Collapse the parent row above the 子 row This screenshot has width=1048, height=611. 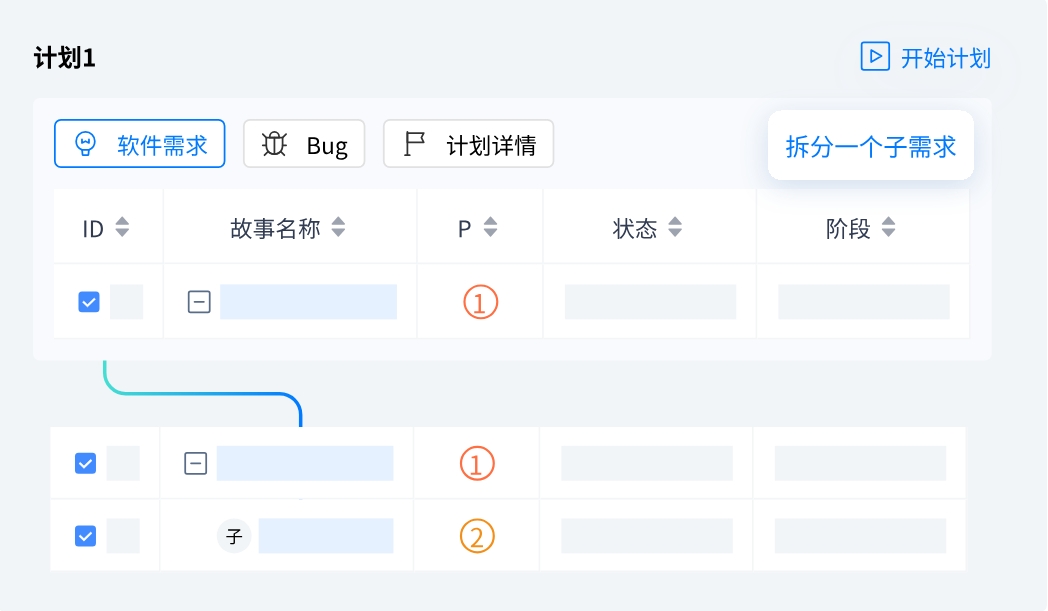coord(196,463)
